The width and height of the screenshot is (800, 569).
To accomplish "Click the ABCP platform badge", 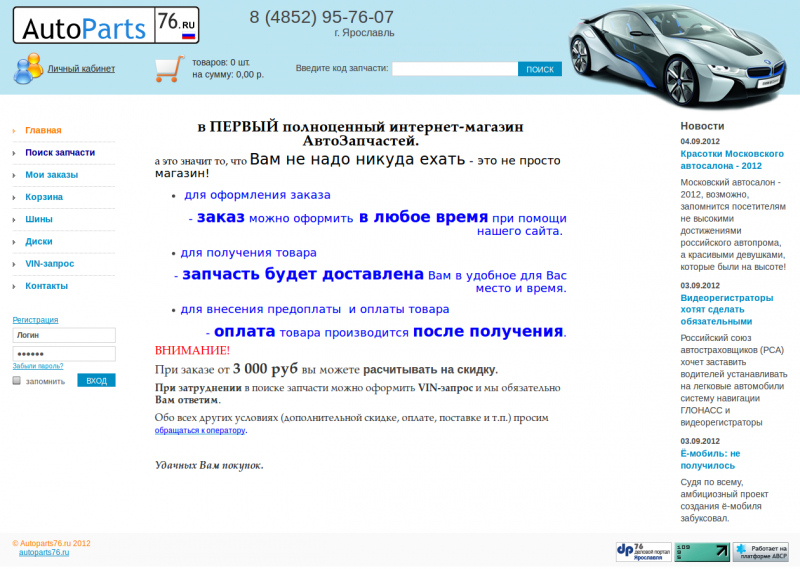I will [760, 551].
